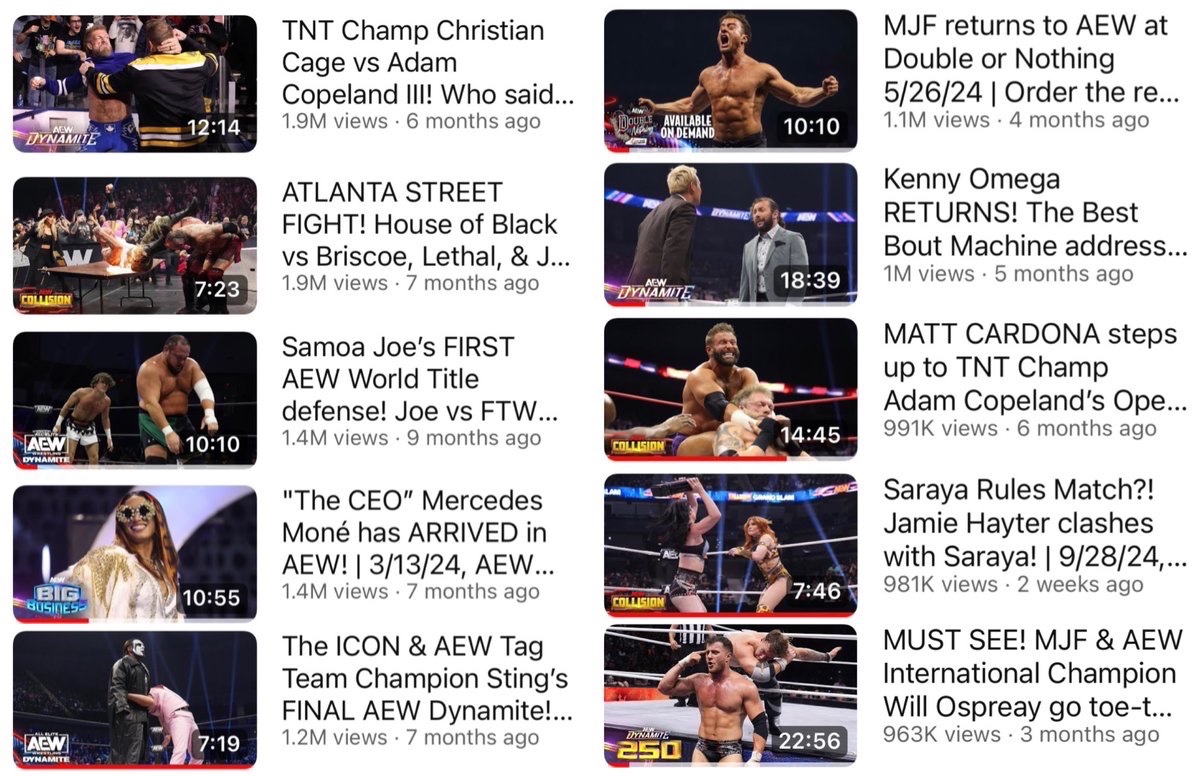Open the MJF Double or Nothing thumbnail

pos(731,80)
